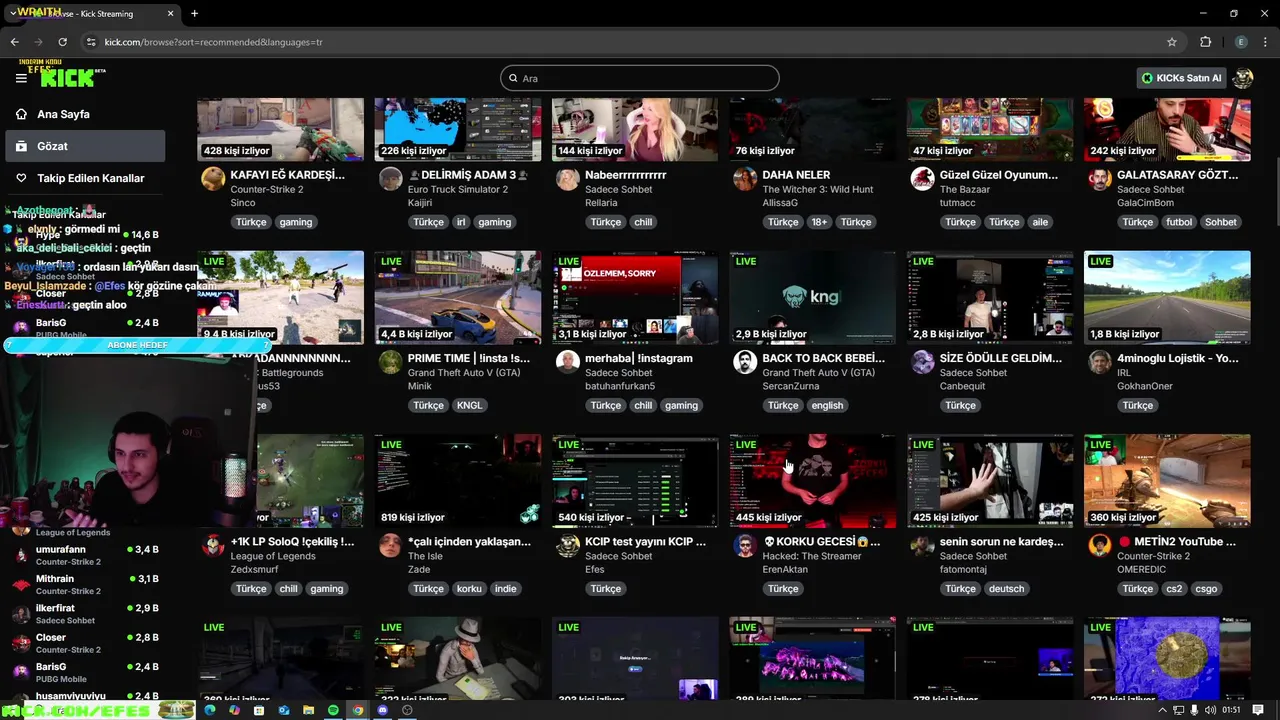Viewport: 1280px width, 720px height.
Task: Open the Chrome profile E icon
Action: [1241, 42]
